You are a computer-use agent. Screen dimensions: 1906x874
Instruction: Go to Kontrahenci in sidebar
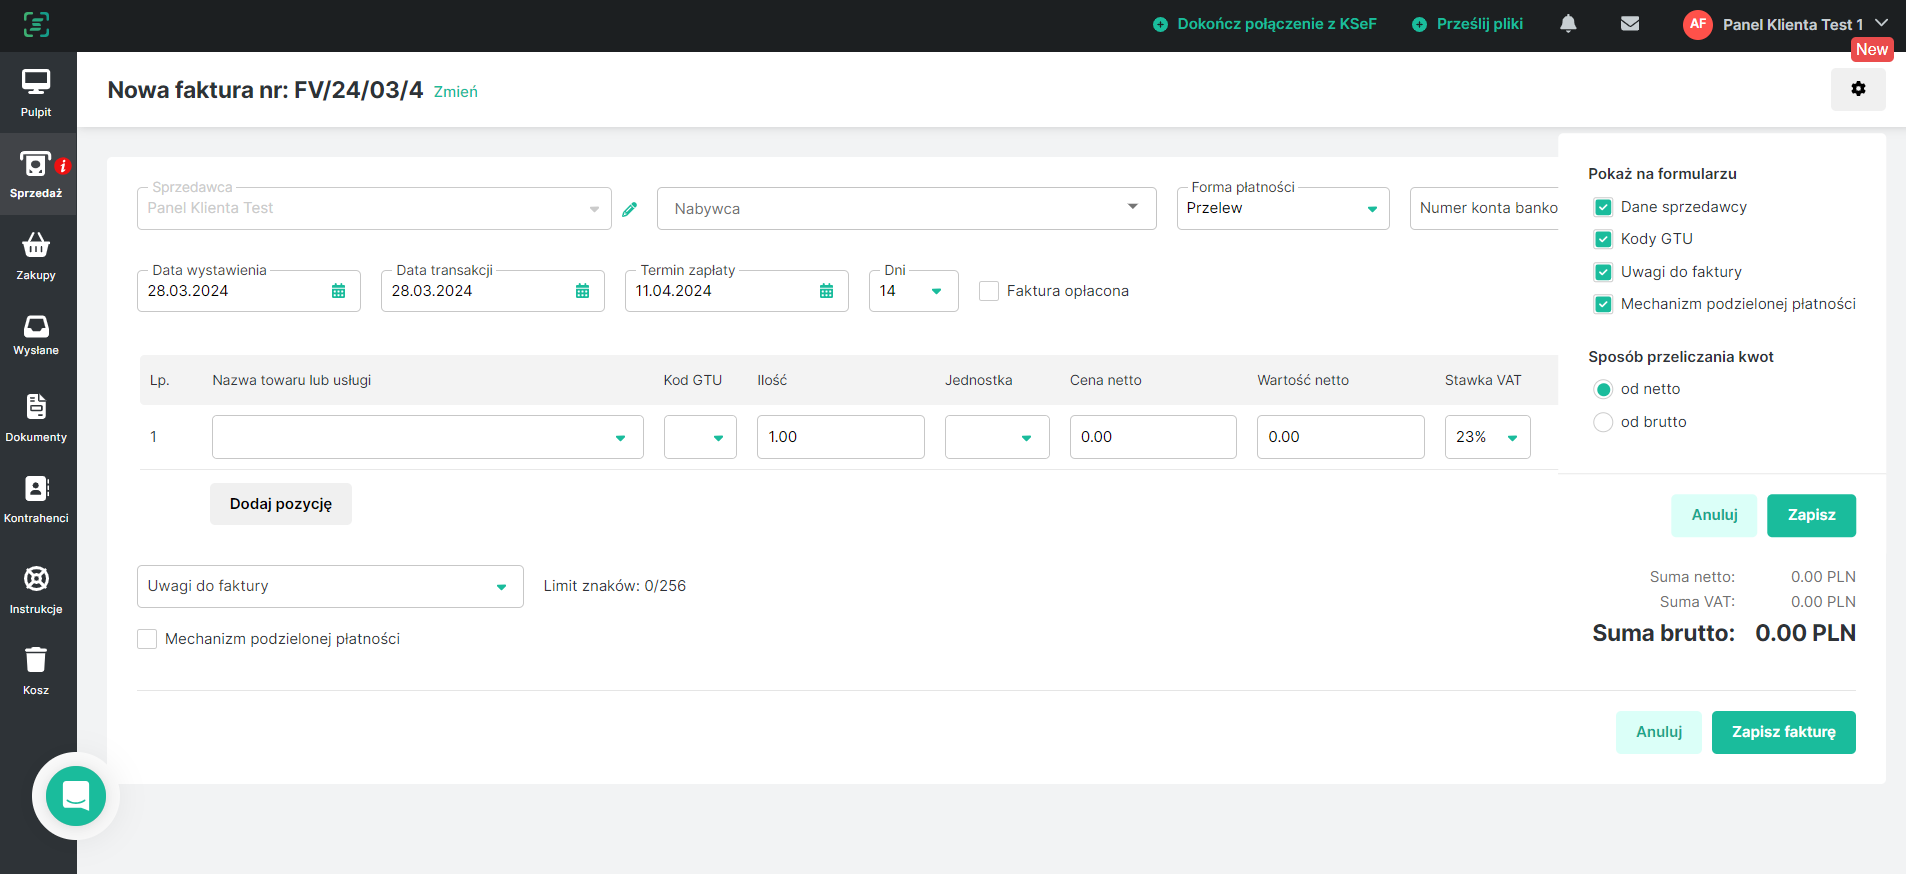[36, 498]
